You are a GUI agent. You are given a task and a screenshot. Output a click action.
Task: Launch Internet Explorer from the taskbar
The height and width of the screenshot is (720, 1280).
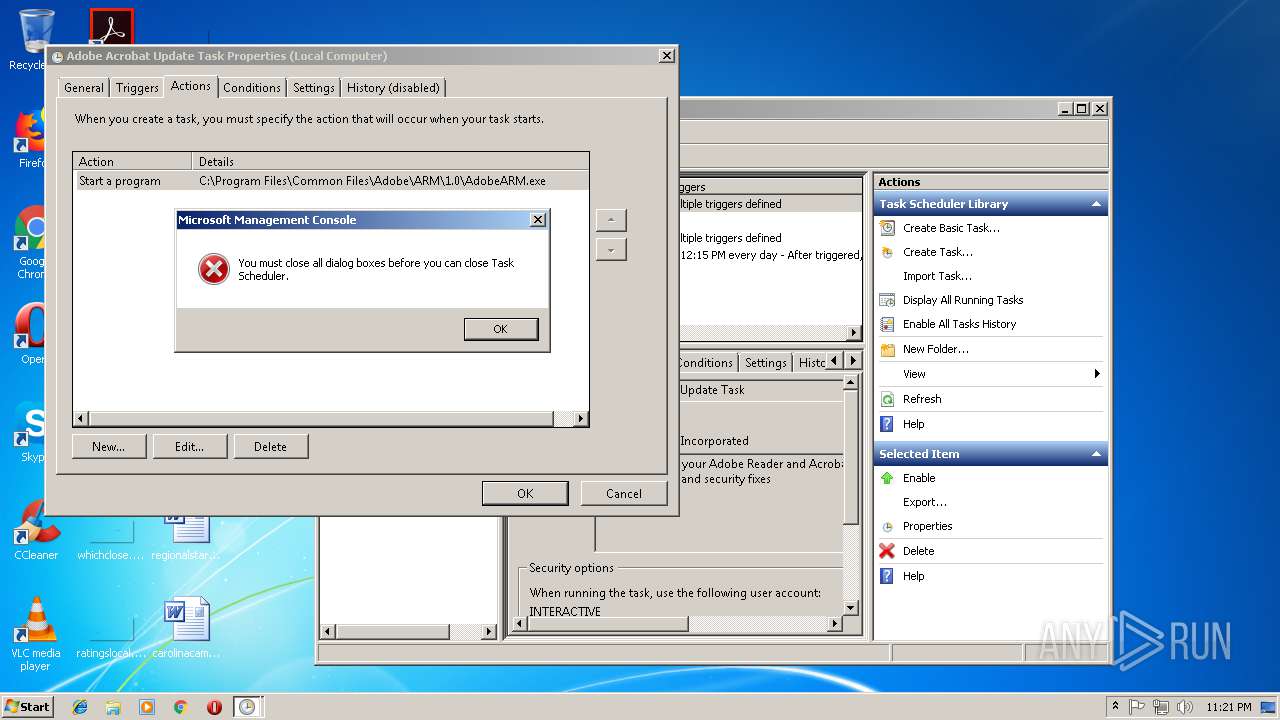pyautogui.click(x=80, y=707)
